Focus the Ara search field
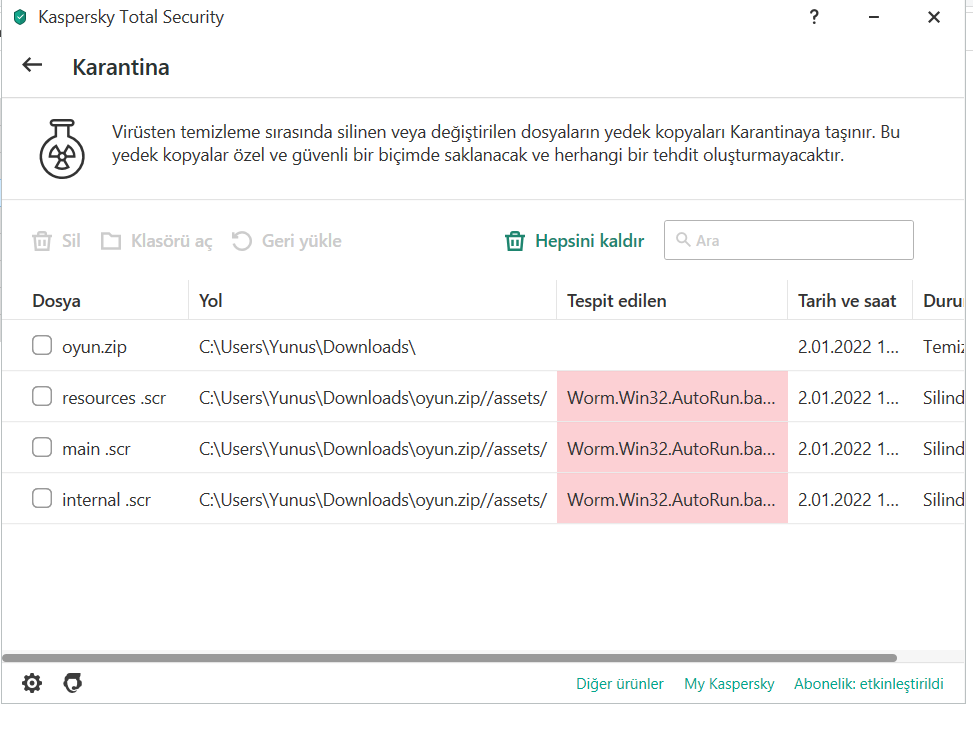This screenshot has height=732, width=973. point(789,240)
